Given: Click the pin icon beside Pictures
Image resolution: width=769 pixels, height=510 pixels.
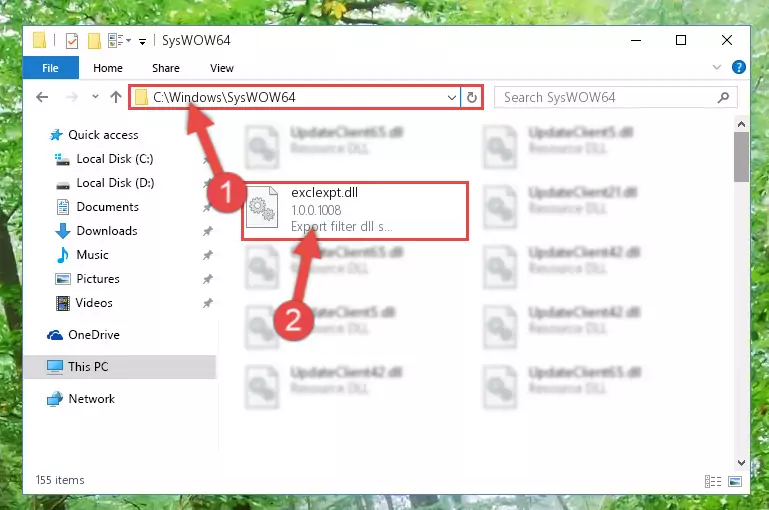Looking at the screenshot, I should 208,279.
